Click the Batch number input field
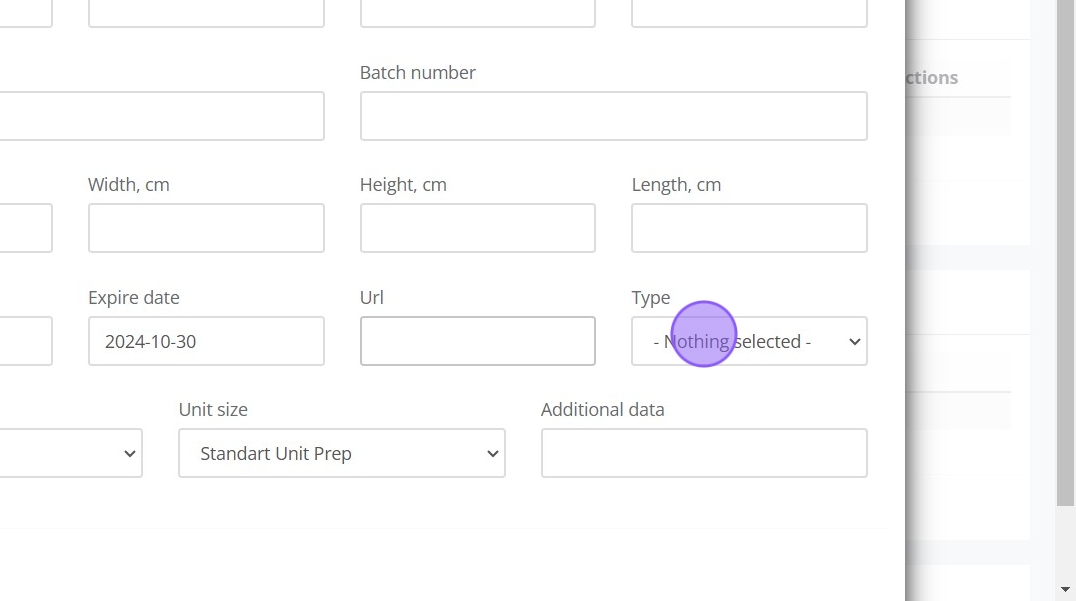Image resolution: width=1076 pixels, height=601 pixels. 613,116
